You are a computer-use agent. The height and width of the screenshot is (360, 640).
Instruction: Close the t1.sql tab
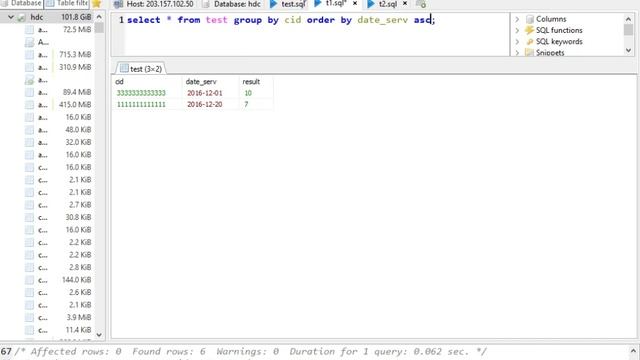[355, 3]
